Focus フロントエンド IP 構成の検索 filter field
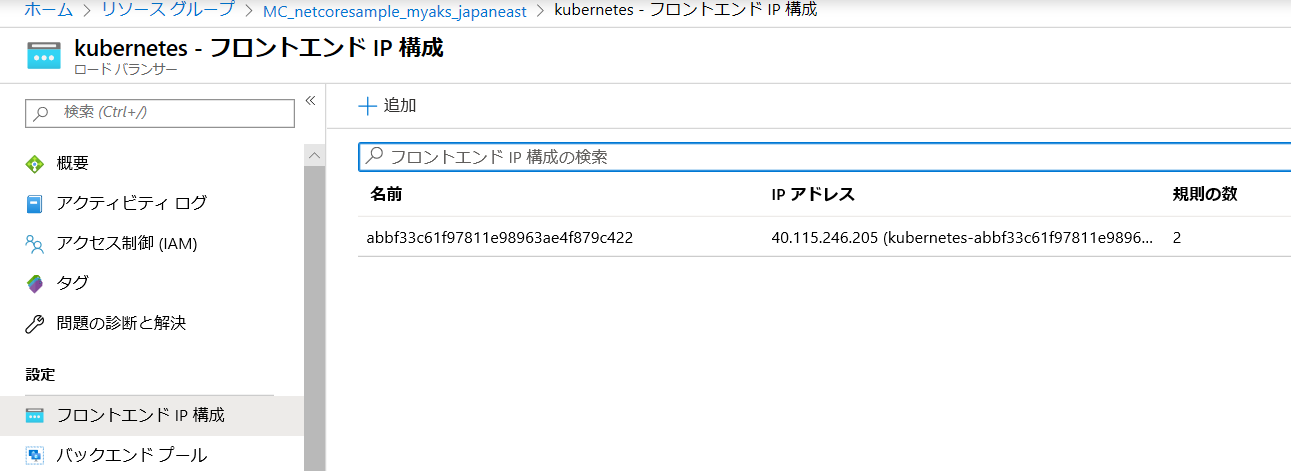The height and width of the screenshot is (471, 1291). click(825, 157)
